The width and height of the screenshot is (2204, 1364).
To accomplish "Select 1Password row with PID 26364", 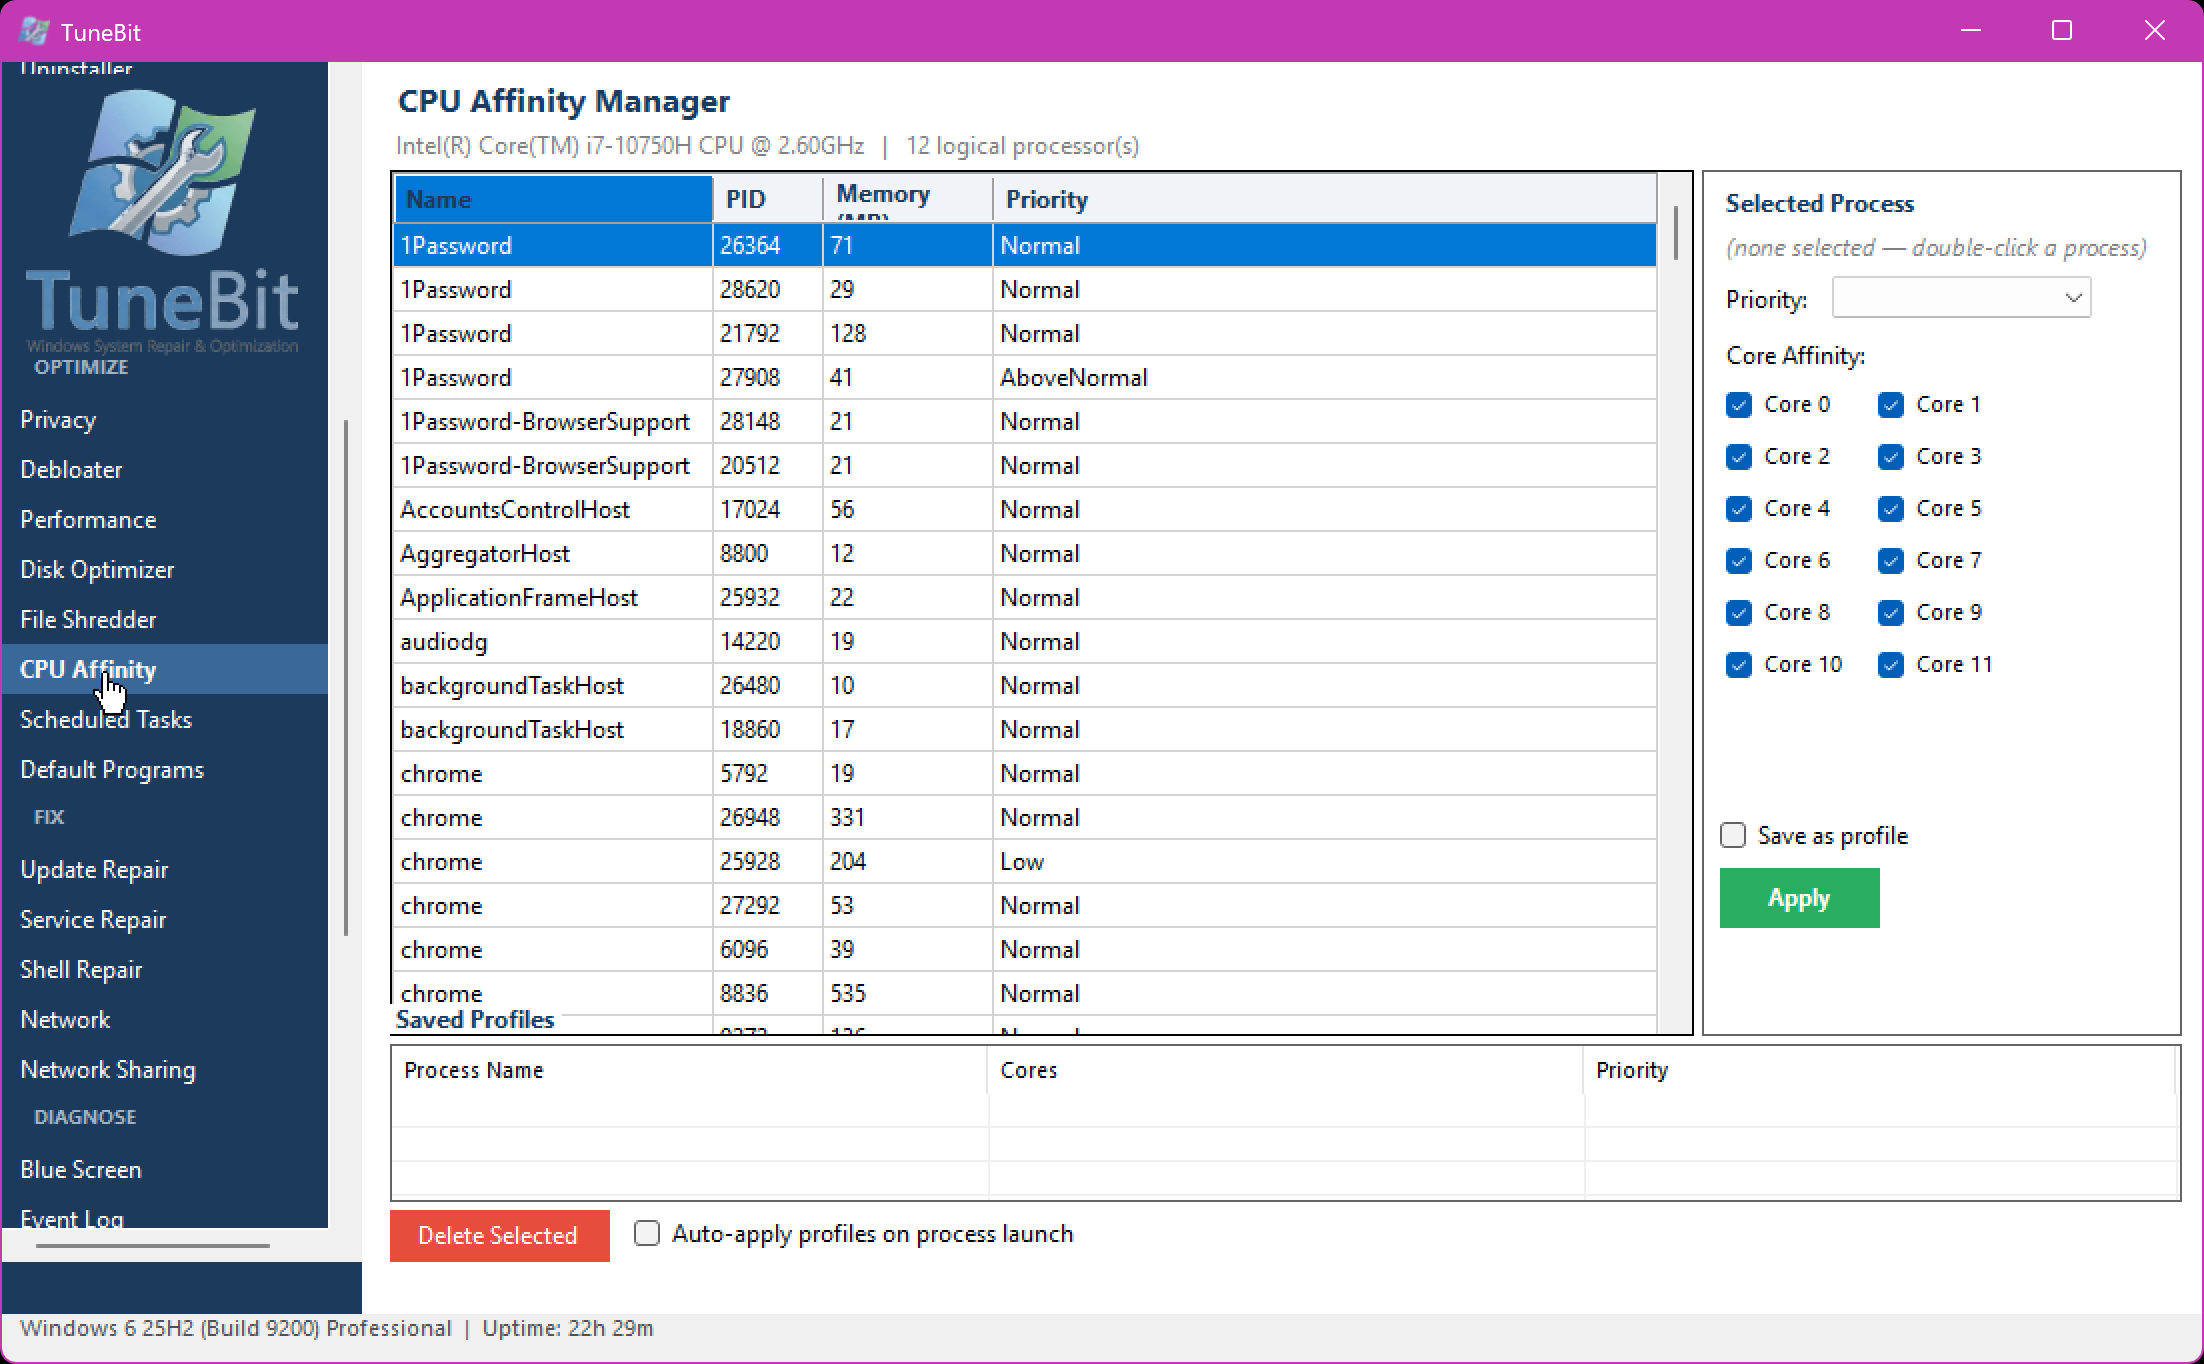I will point(1025,245).
